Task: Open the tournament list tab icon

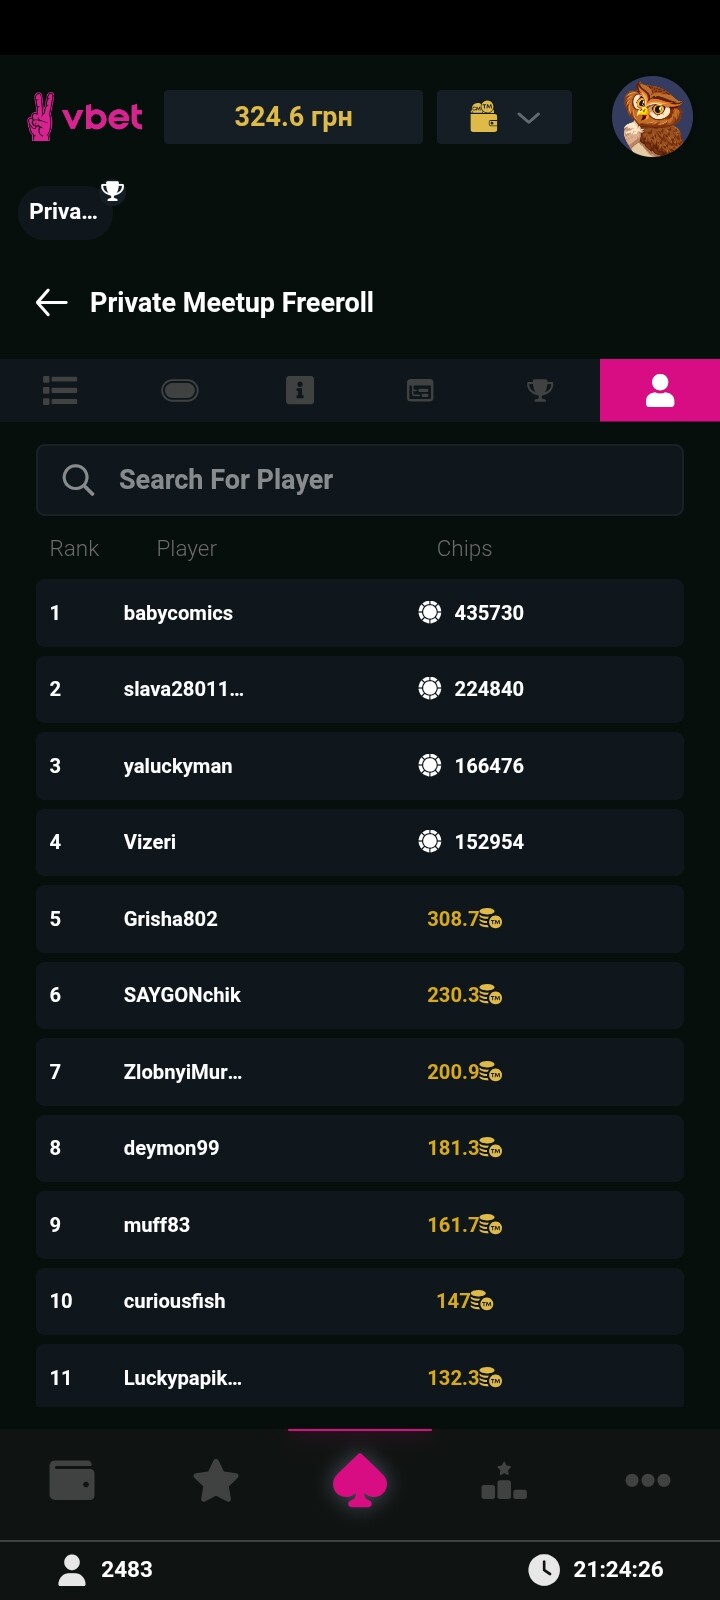Action: (60, 390)
